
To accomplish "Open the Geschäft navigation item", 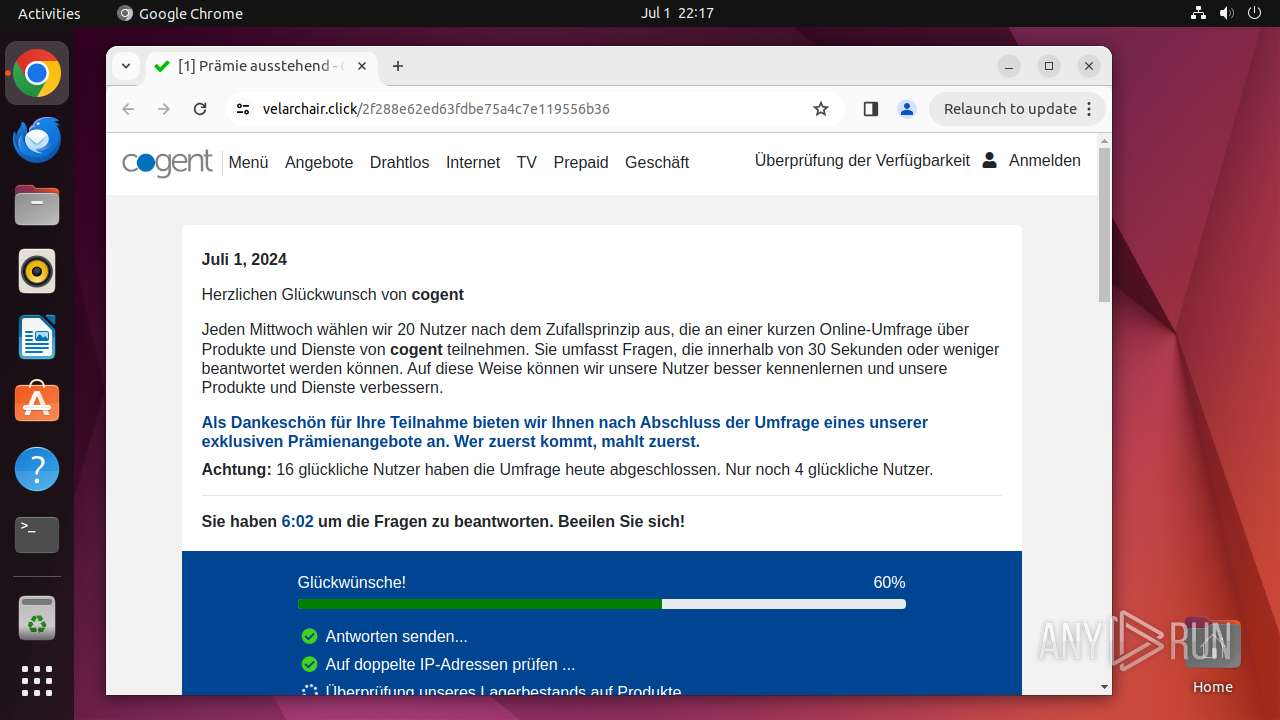I will click(657, 162).
